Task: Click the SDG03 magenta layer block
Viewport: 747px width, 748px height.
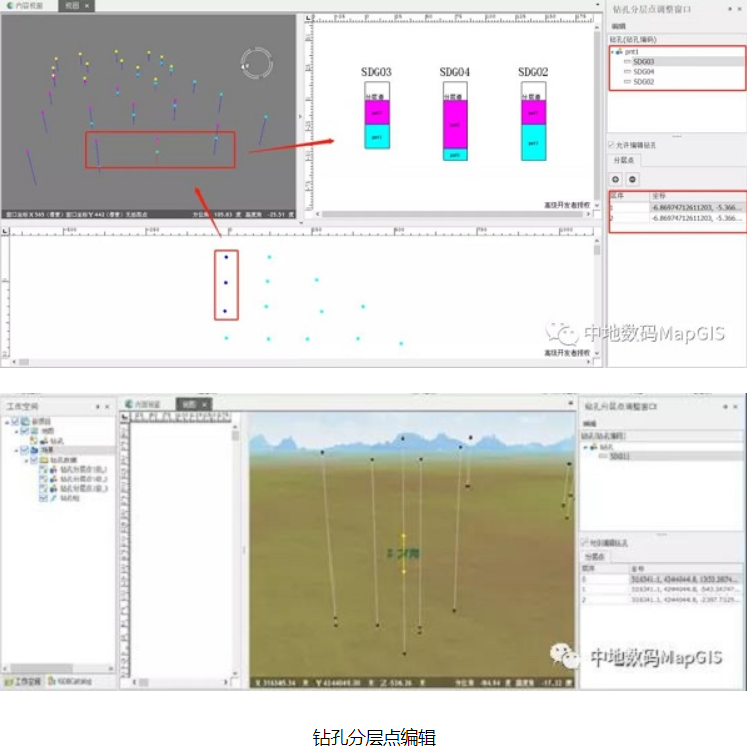Action: (x=377, y=113)
